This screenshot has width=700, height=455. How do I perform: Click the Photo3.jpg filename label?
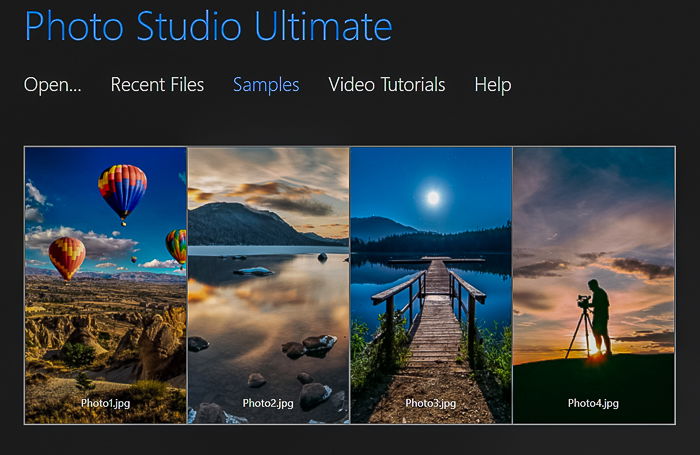[x=431, y=403]
